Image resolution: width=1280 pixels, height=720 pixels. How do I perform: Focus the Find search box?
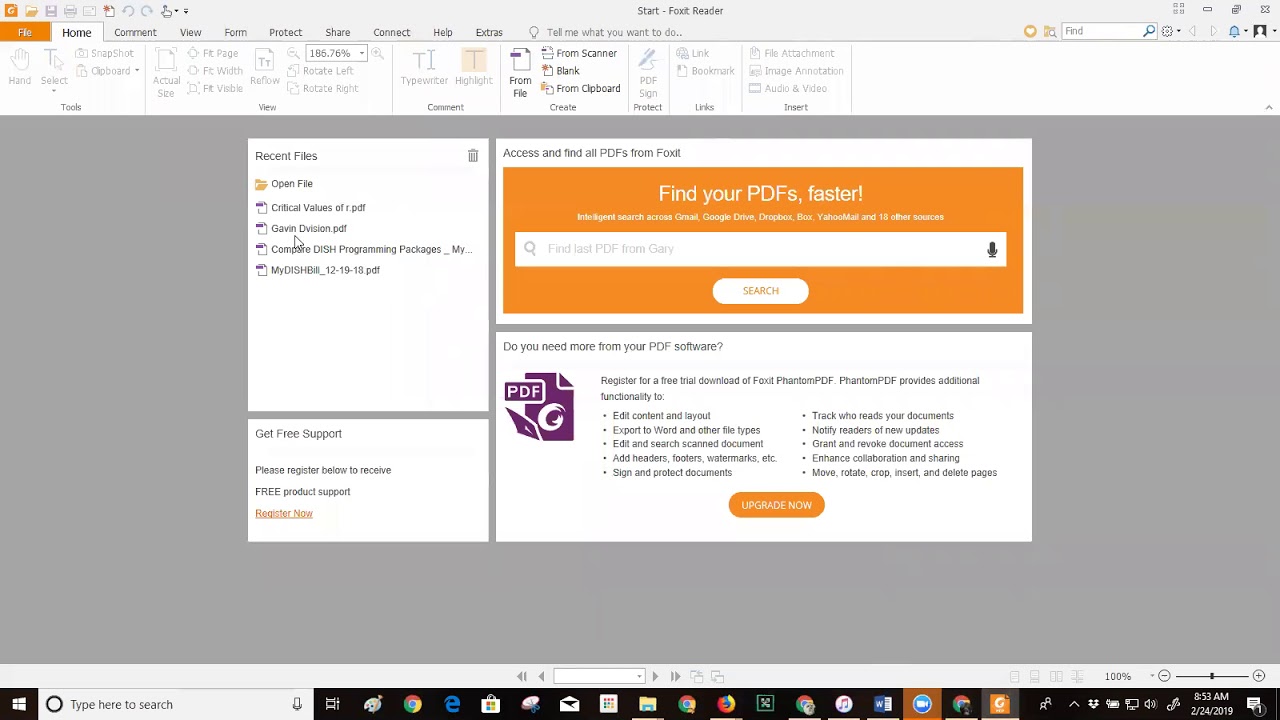point(1102,32)
